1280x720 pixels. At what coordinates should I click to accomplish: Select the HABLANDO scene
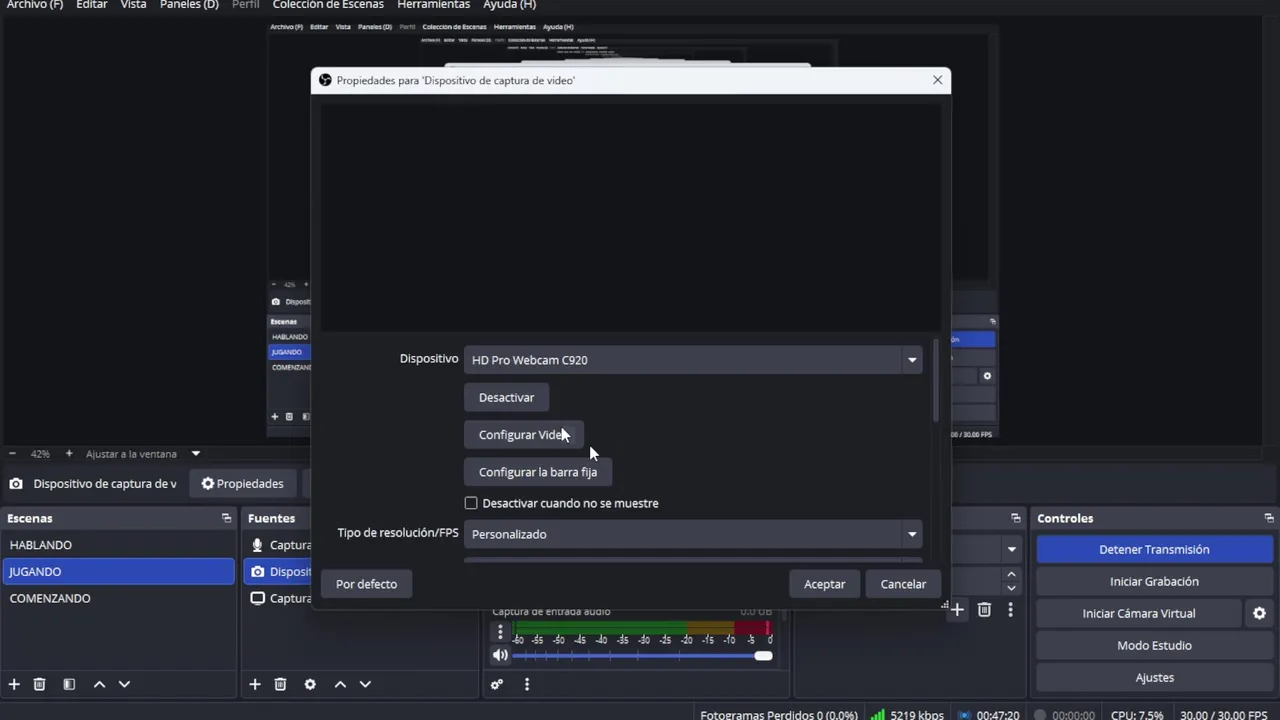pos(118,545)
